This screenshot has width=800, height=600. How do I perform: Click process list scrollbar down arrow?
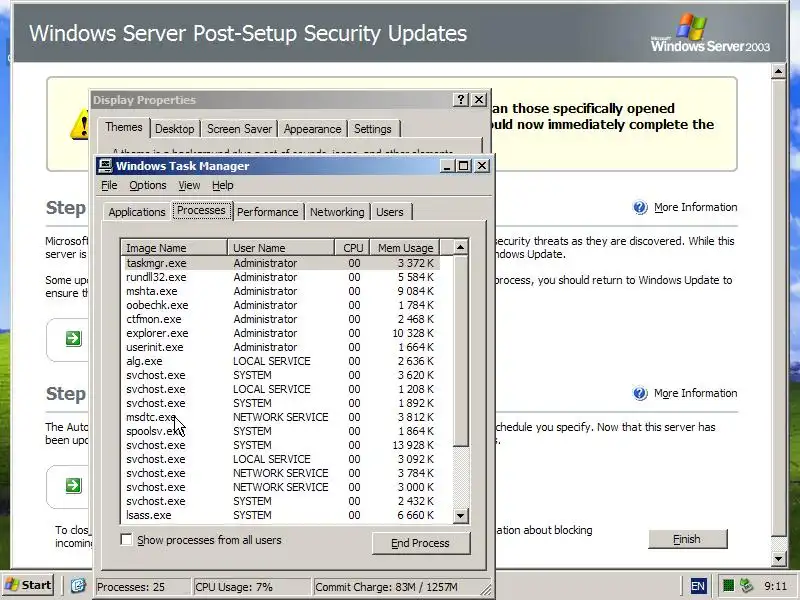click(460, 515)
